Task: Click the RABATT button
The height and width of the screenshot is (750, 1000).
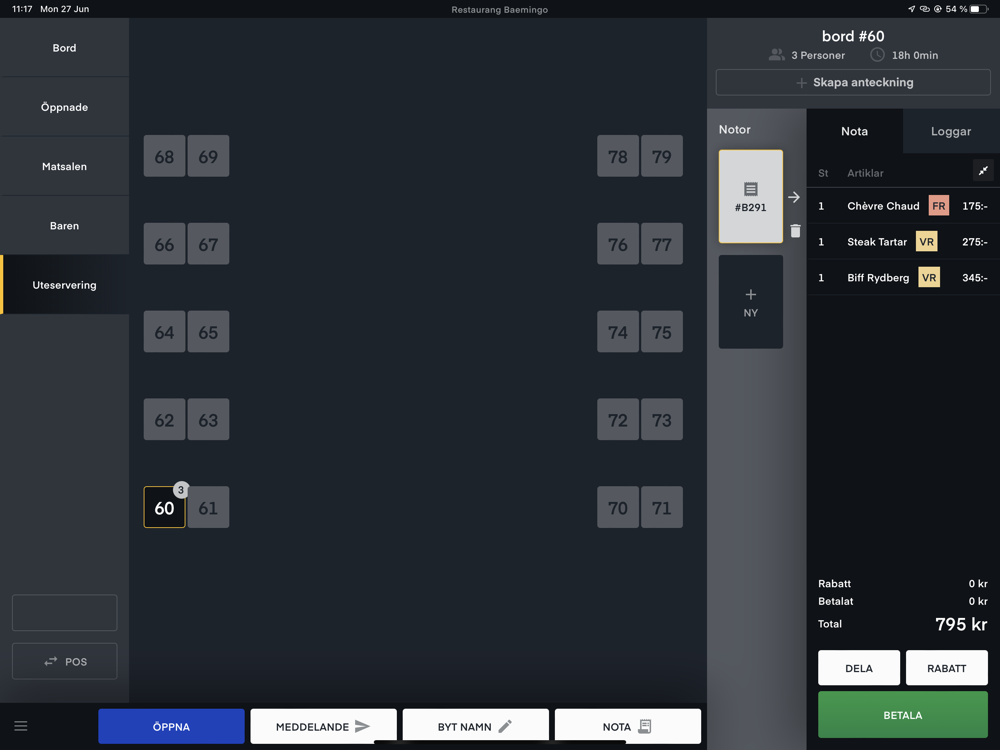Action: (x=946, y=668)
